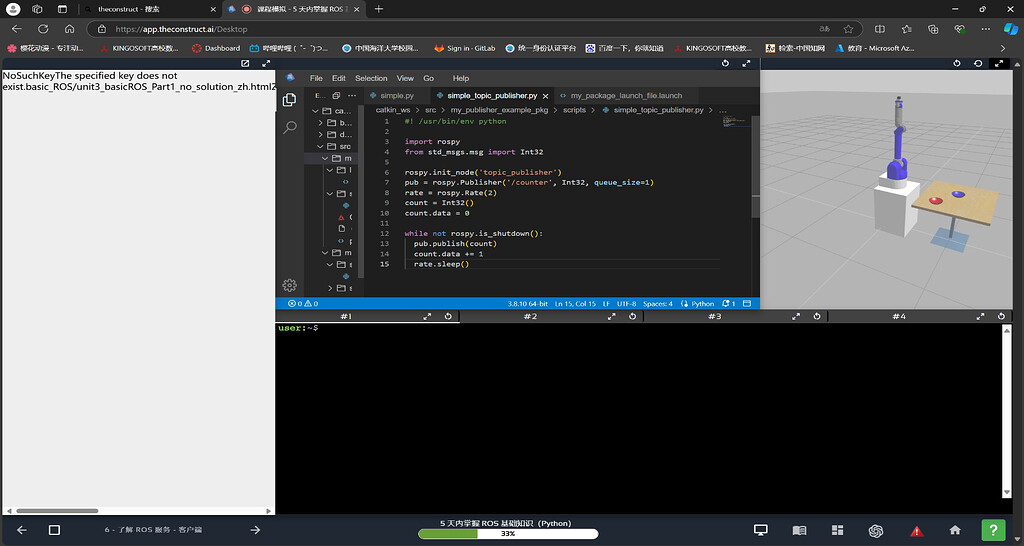Open the Selection menu in the editor
Image resolution: width=1024 pixels, height=546 pixels.
click(370, 78)
